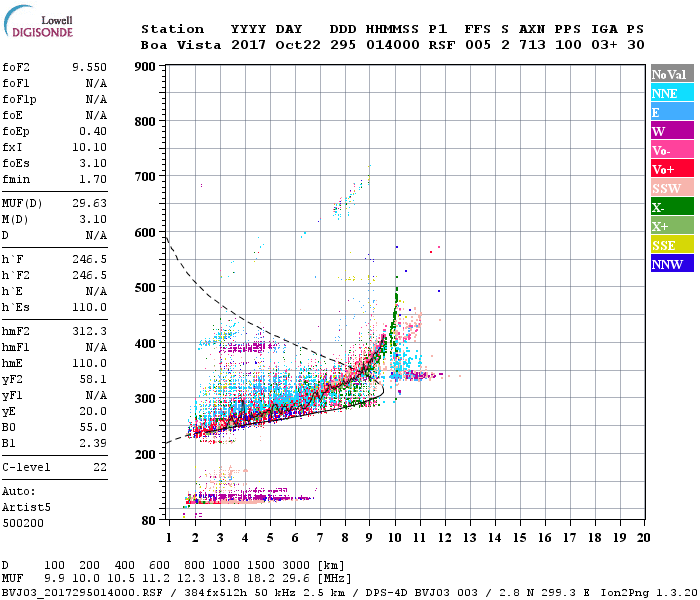Viewport: 700px width, 600px height.
Task: Click the C-level value 22
Action: [100, 467]
